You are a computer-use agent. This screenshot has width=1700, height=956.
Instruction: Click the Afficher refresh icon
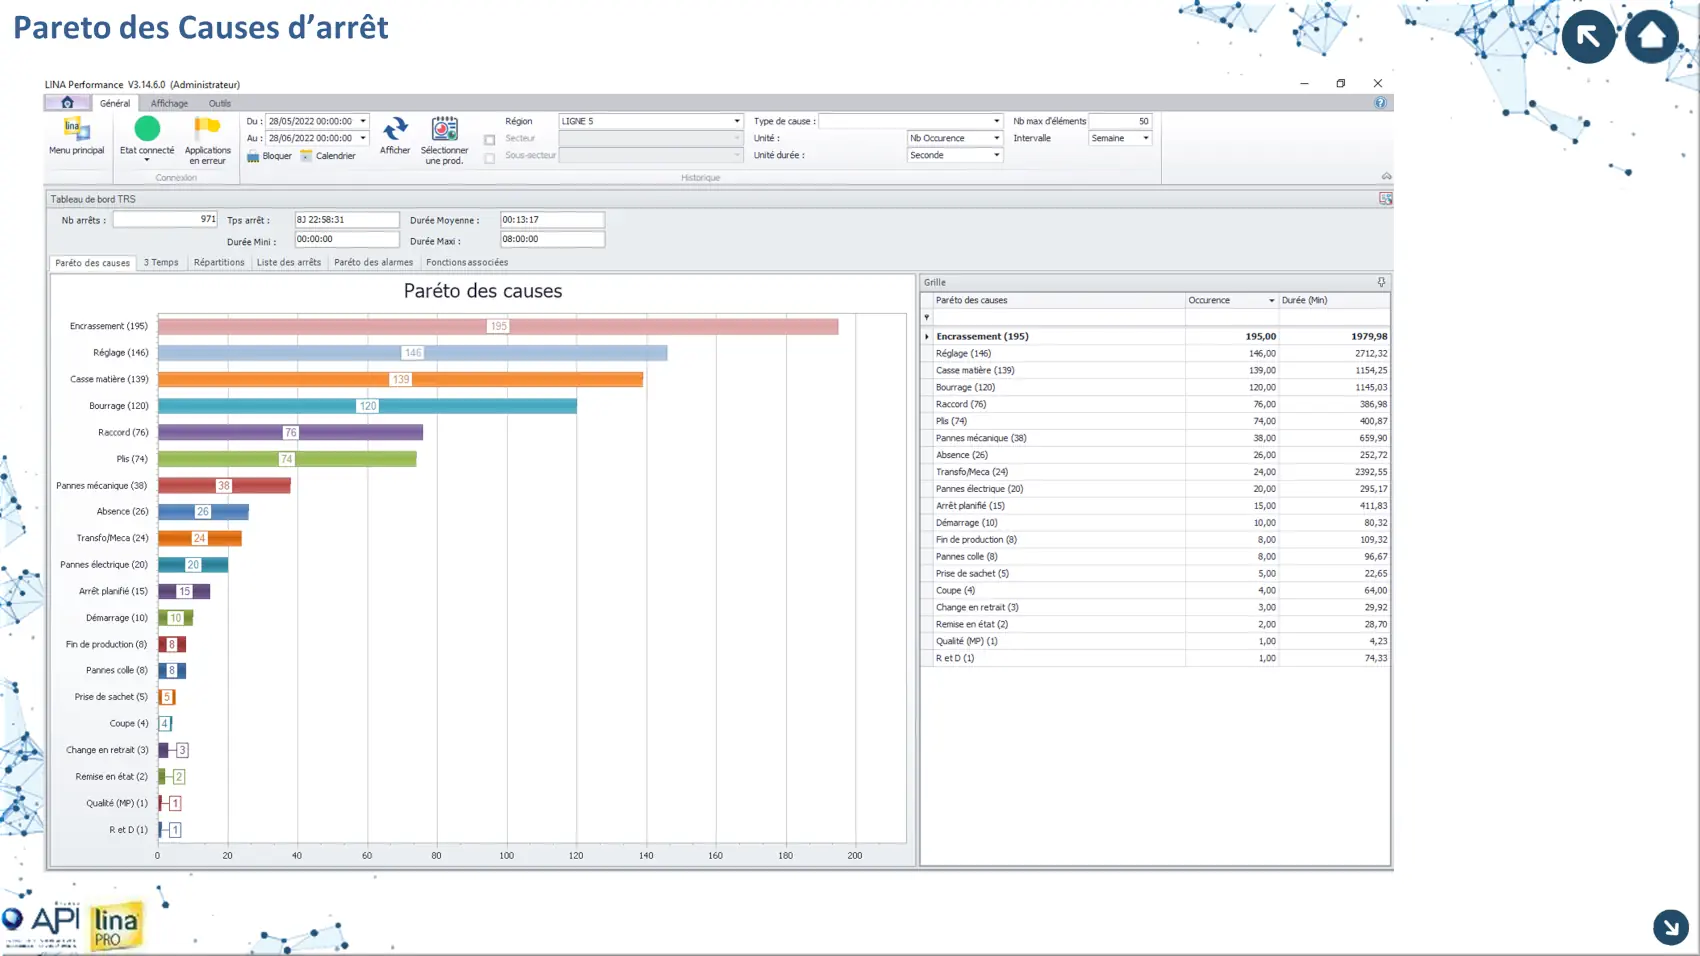(x=395, y=129)
